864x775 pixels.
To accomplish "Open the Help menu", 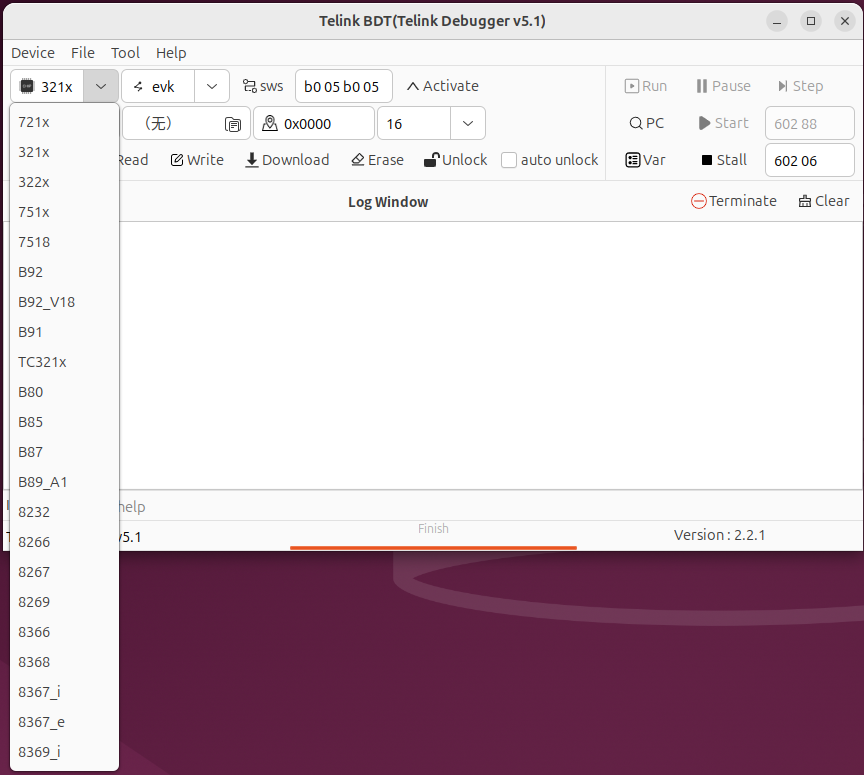I will (x=171, y=53).
